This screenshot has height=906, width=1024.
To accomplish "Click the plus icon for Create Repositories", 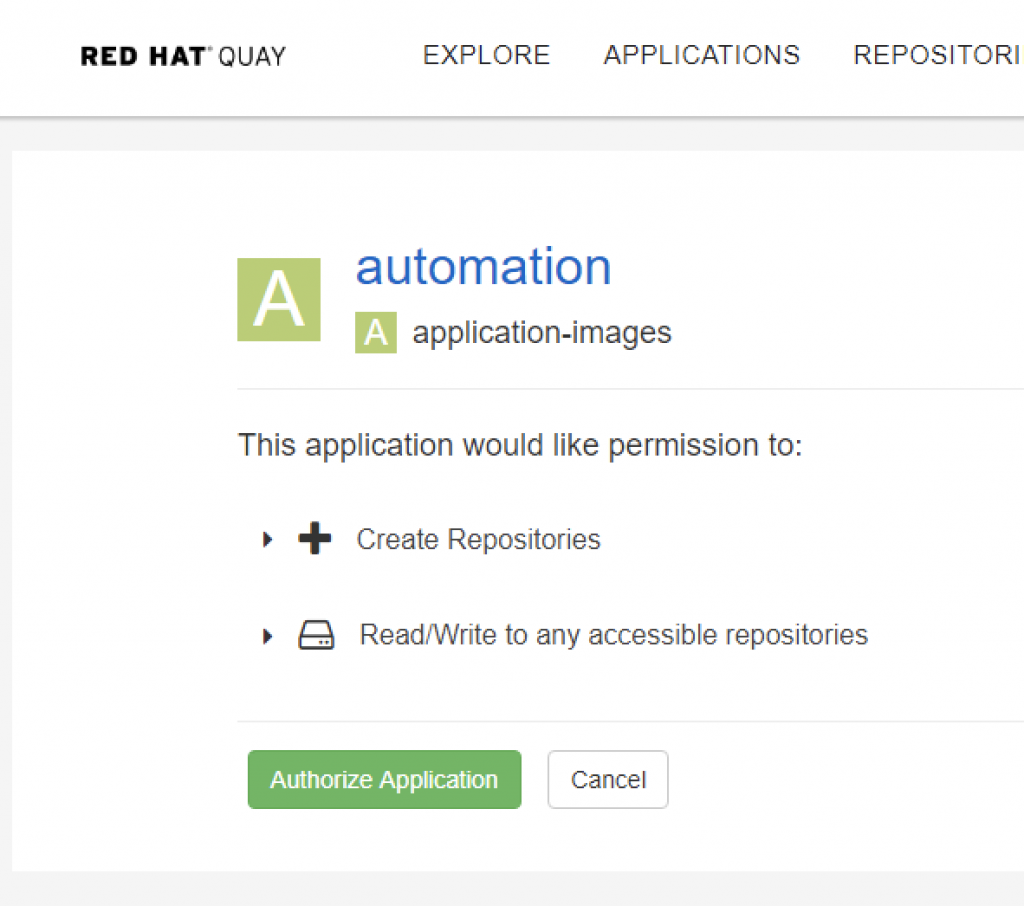I will [x=315, y=538].
